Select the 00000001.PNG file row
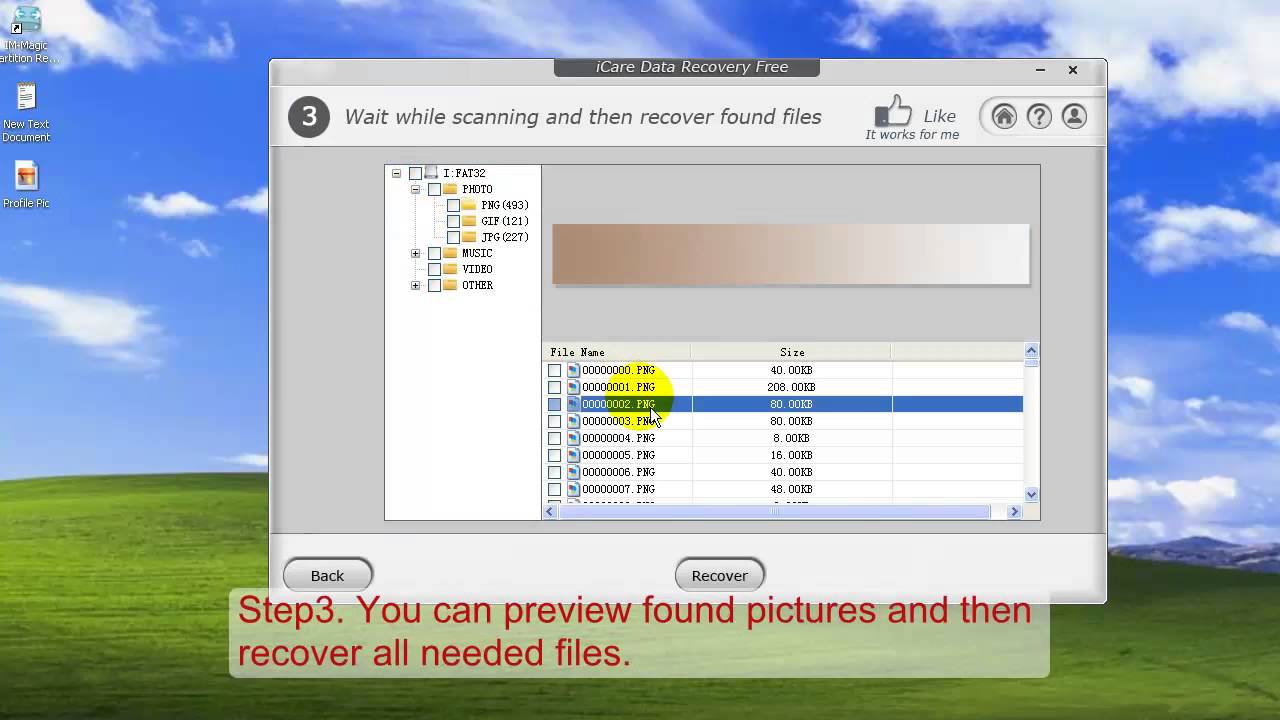The height and width of the screenshot is (720, 1280). coord(783,387)
